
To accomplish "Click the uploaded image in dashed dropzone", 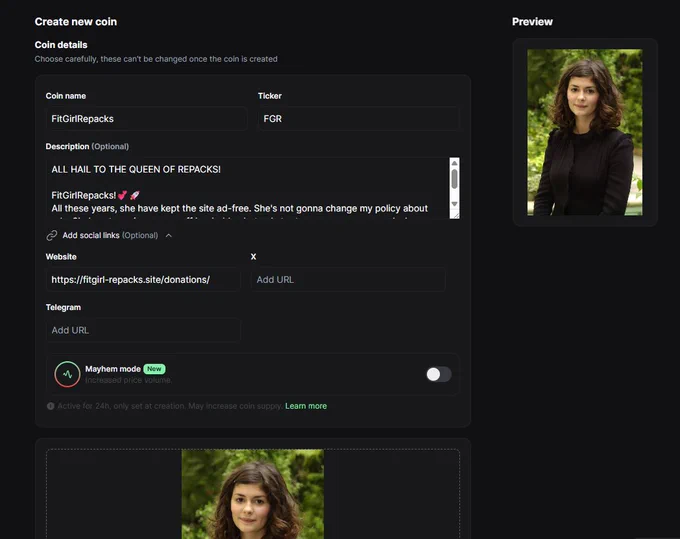I will pyautogui.click(x=252, y=494).
